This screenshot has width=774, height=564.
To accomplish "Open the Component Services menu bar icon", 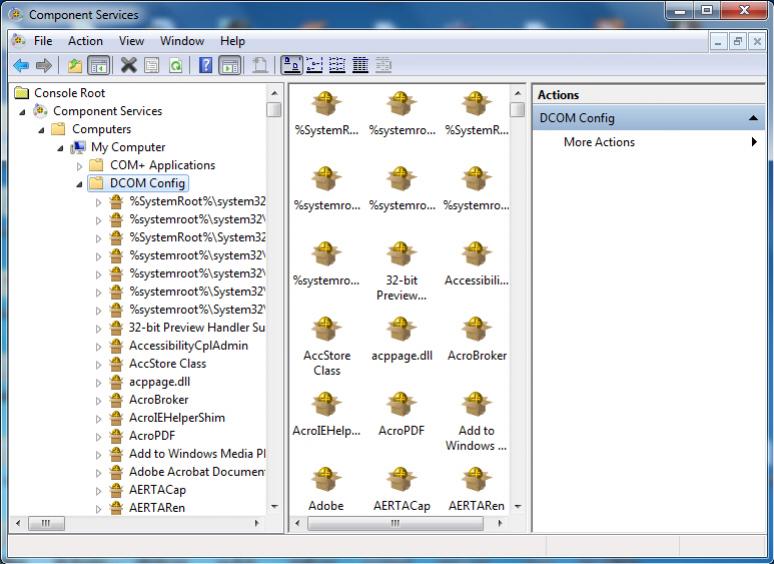I will (18, 40).
